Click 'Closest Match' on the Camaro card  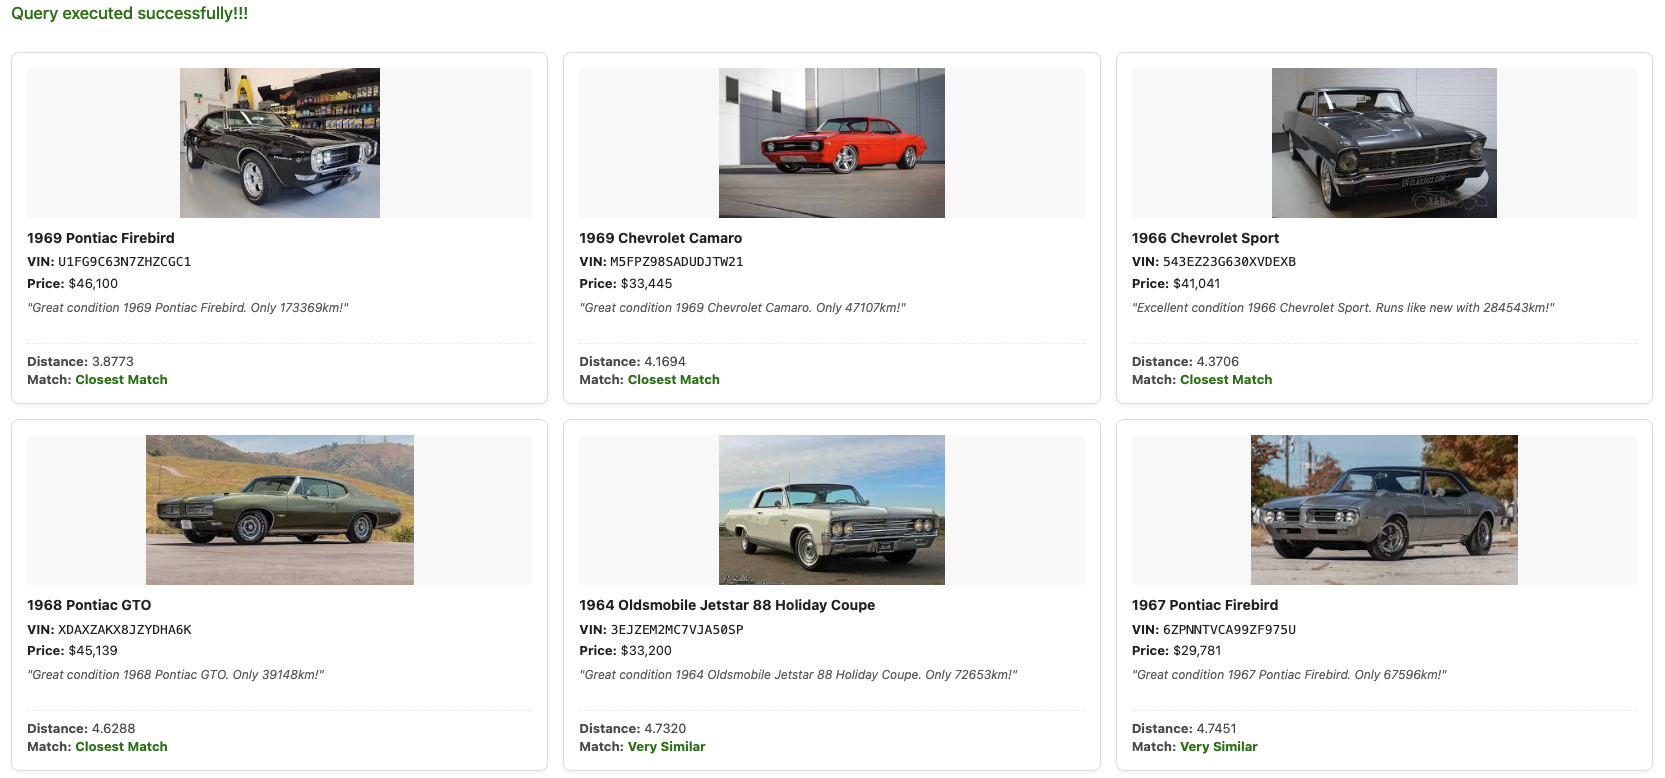pos(674,380)
